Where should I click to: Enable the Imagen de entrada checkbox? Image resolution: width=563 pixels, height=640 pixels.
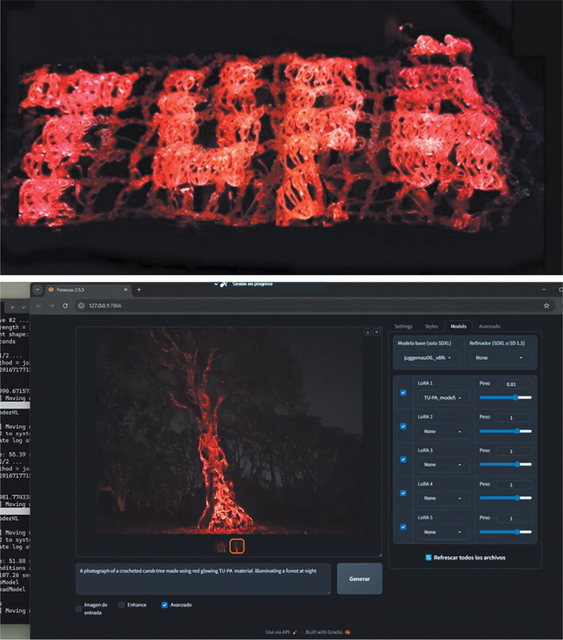coord(79,609)
